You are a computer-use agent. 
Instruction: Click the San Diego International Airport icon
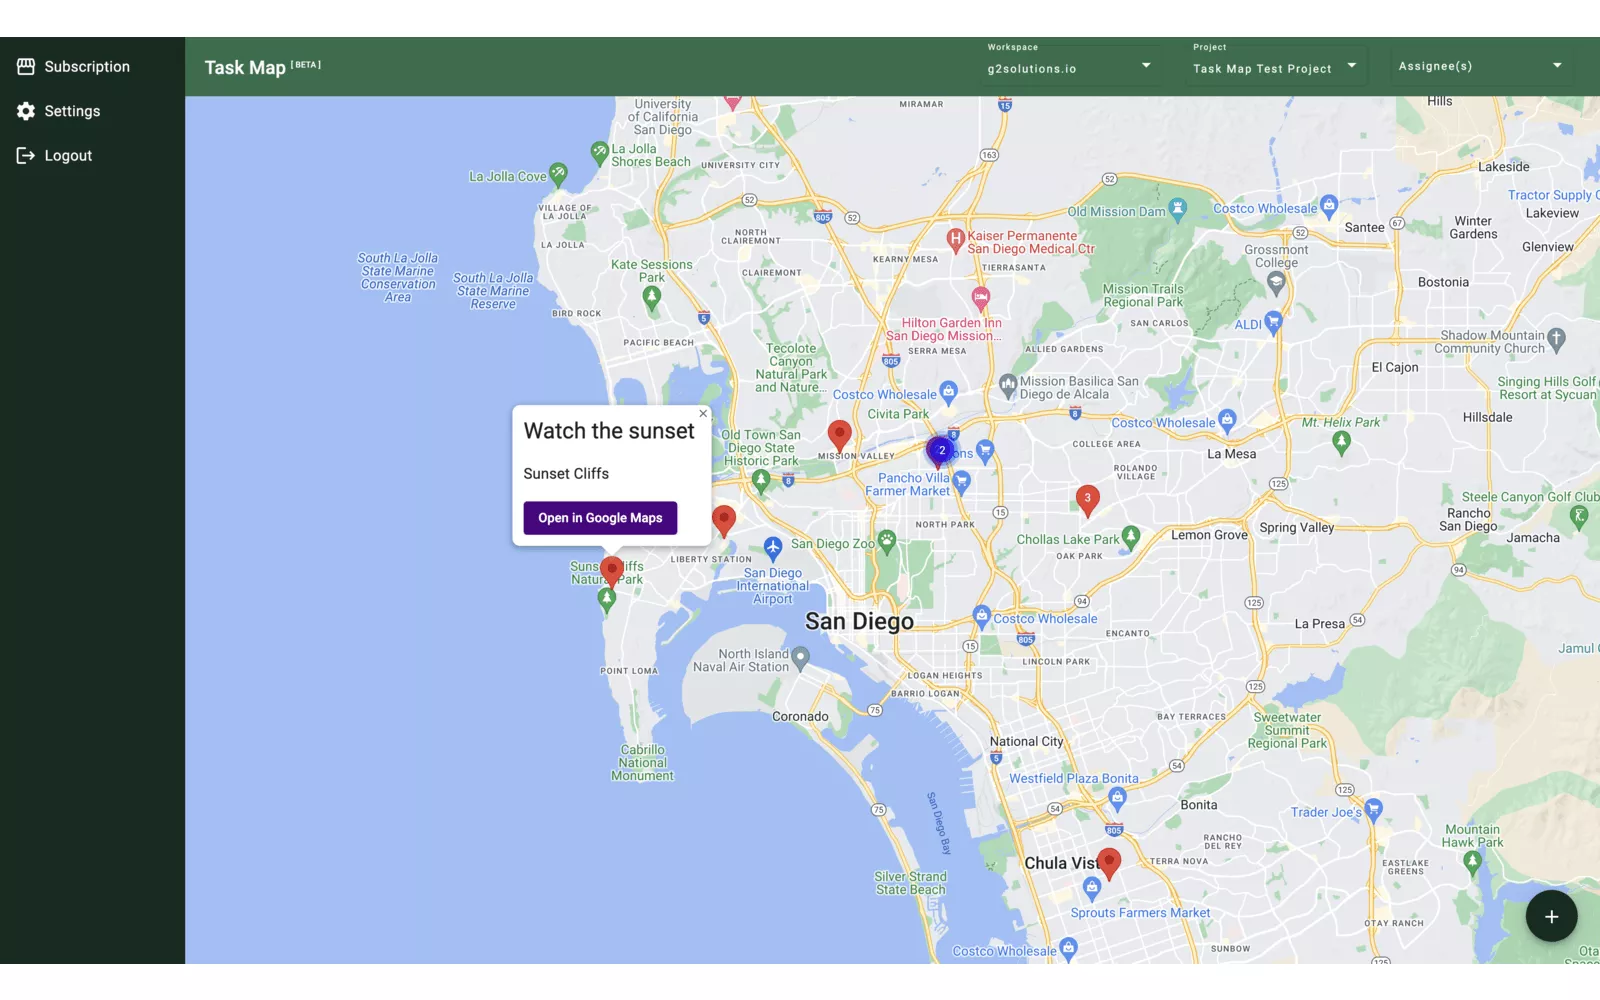pos(772,547)
